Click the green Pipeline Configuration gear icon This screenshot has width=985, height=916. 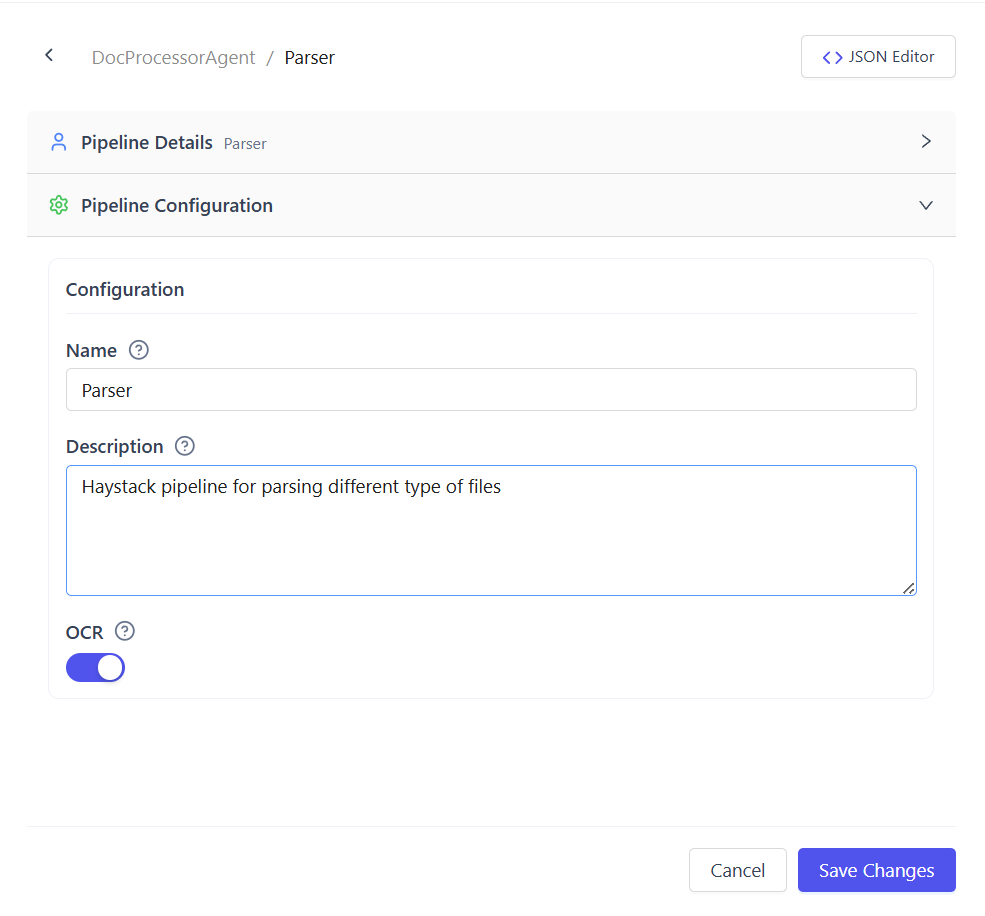click(x=58, y=205)
